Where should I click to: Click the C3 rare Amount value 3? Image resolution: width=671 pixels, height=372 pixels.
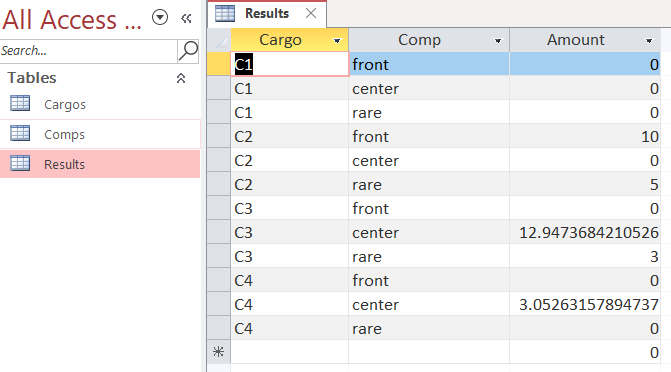(x=585, y=256)
